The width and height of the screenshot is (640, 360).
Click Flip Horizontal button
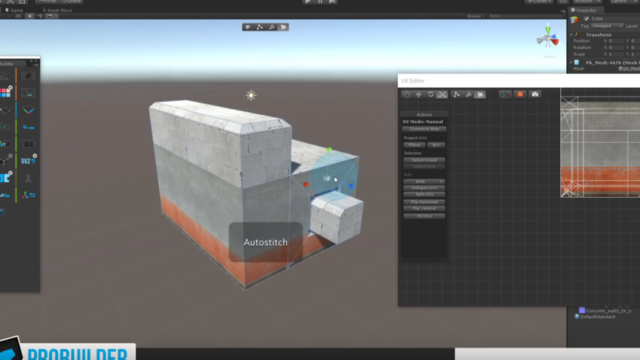point(424,202)
